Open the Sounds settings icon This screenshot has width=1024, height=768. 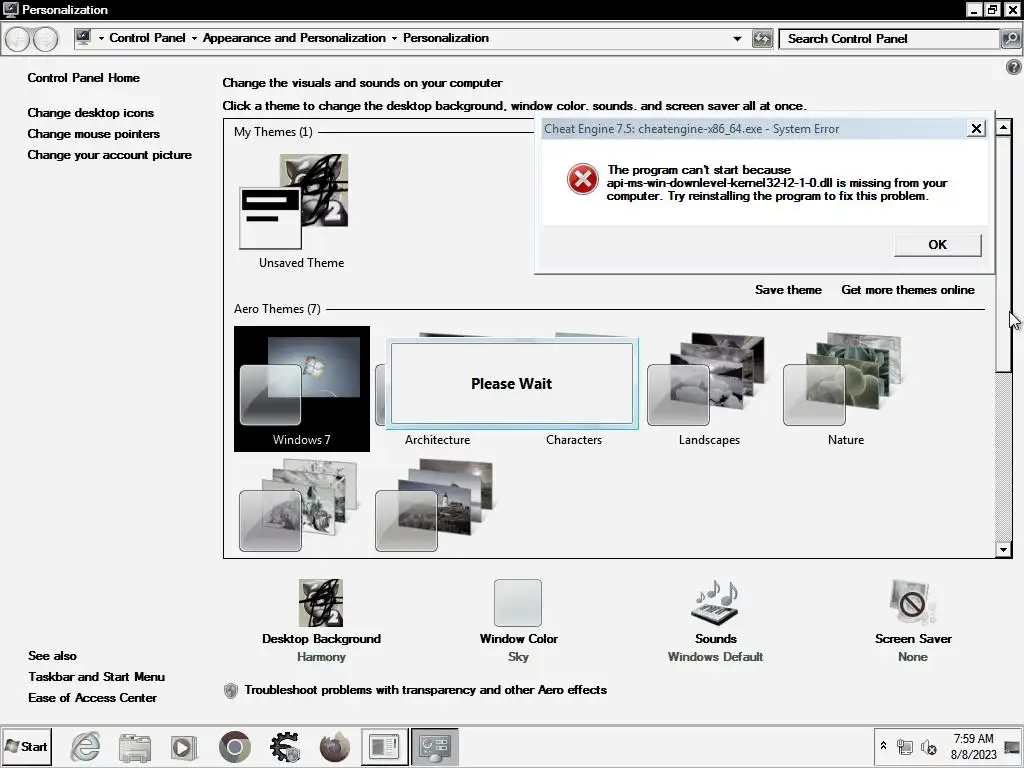coord(715,603)
